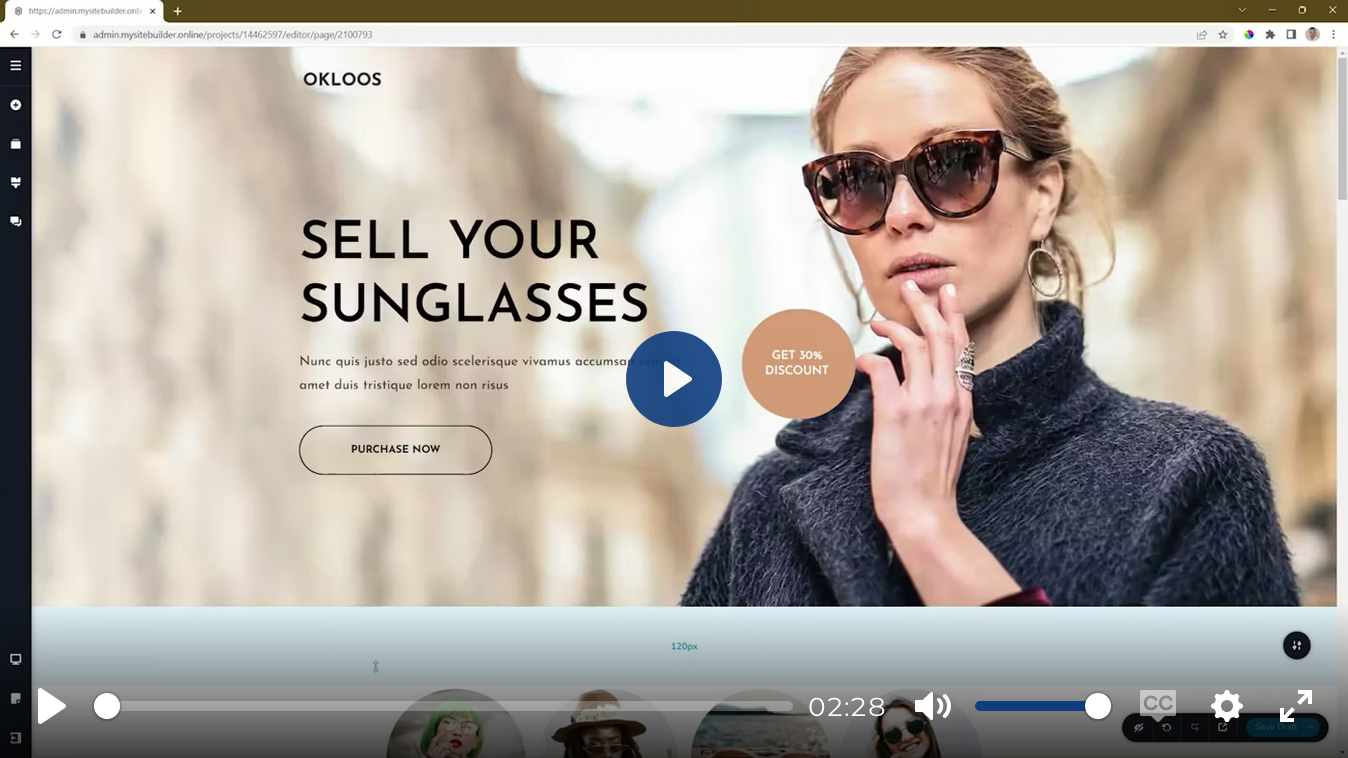Open the fourth icon in the editor sidebar

click(15, 183)
